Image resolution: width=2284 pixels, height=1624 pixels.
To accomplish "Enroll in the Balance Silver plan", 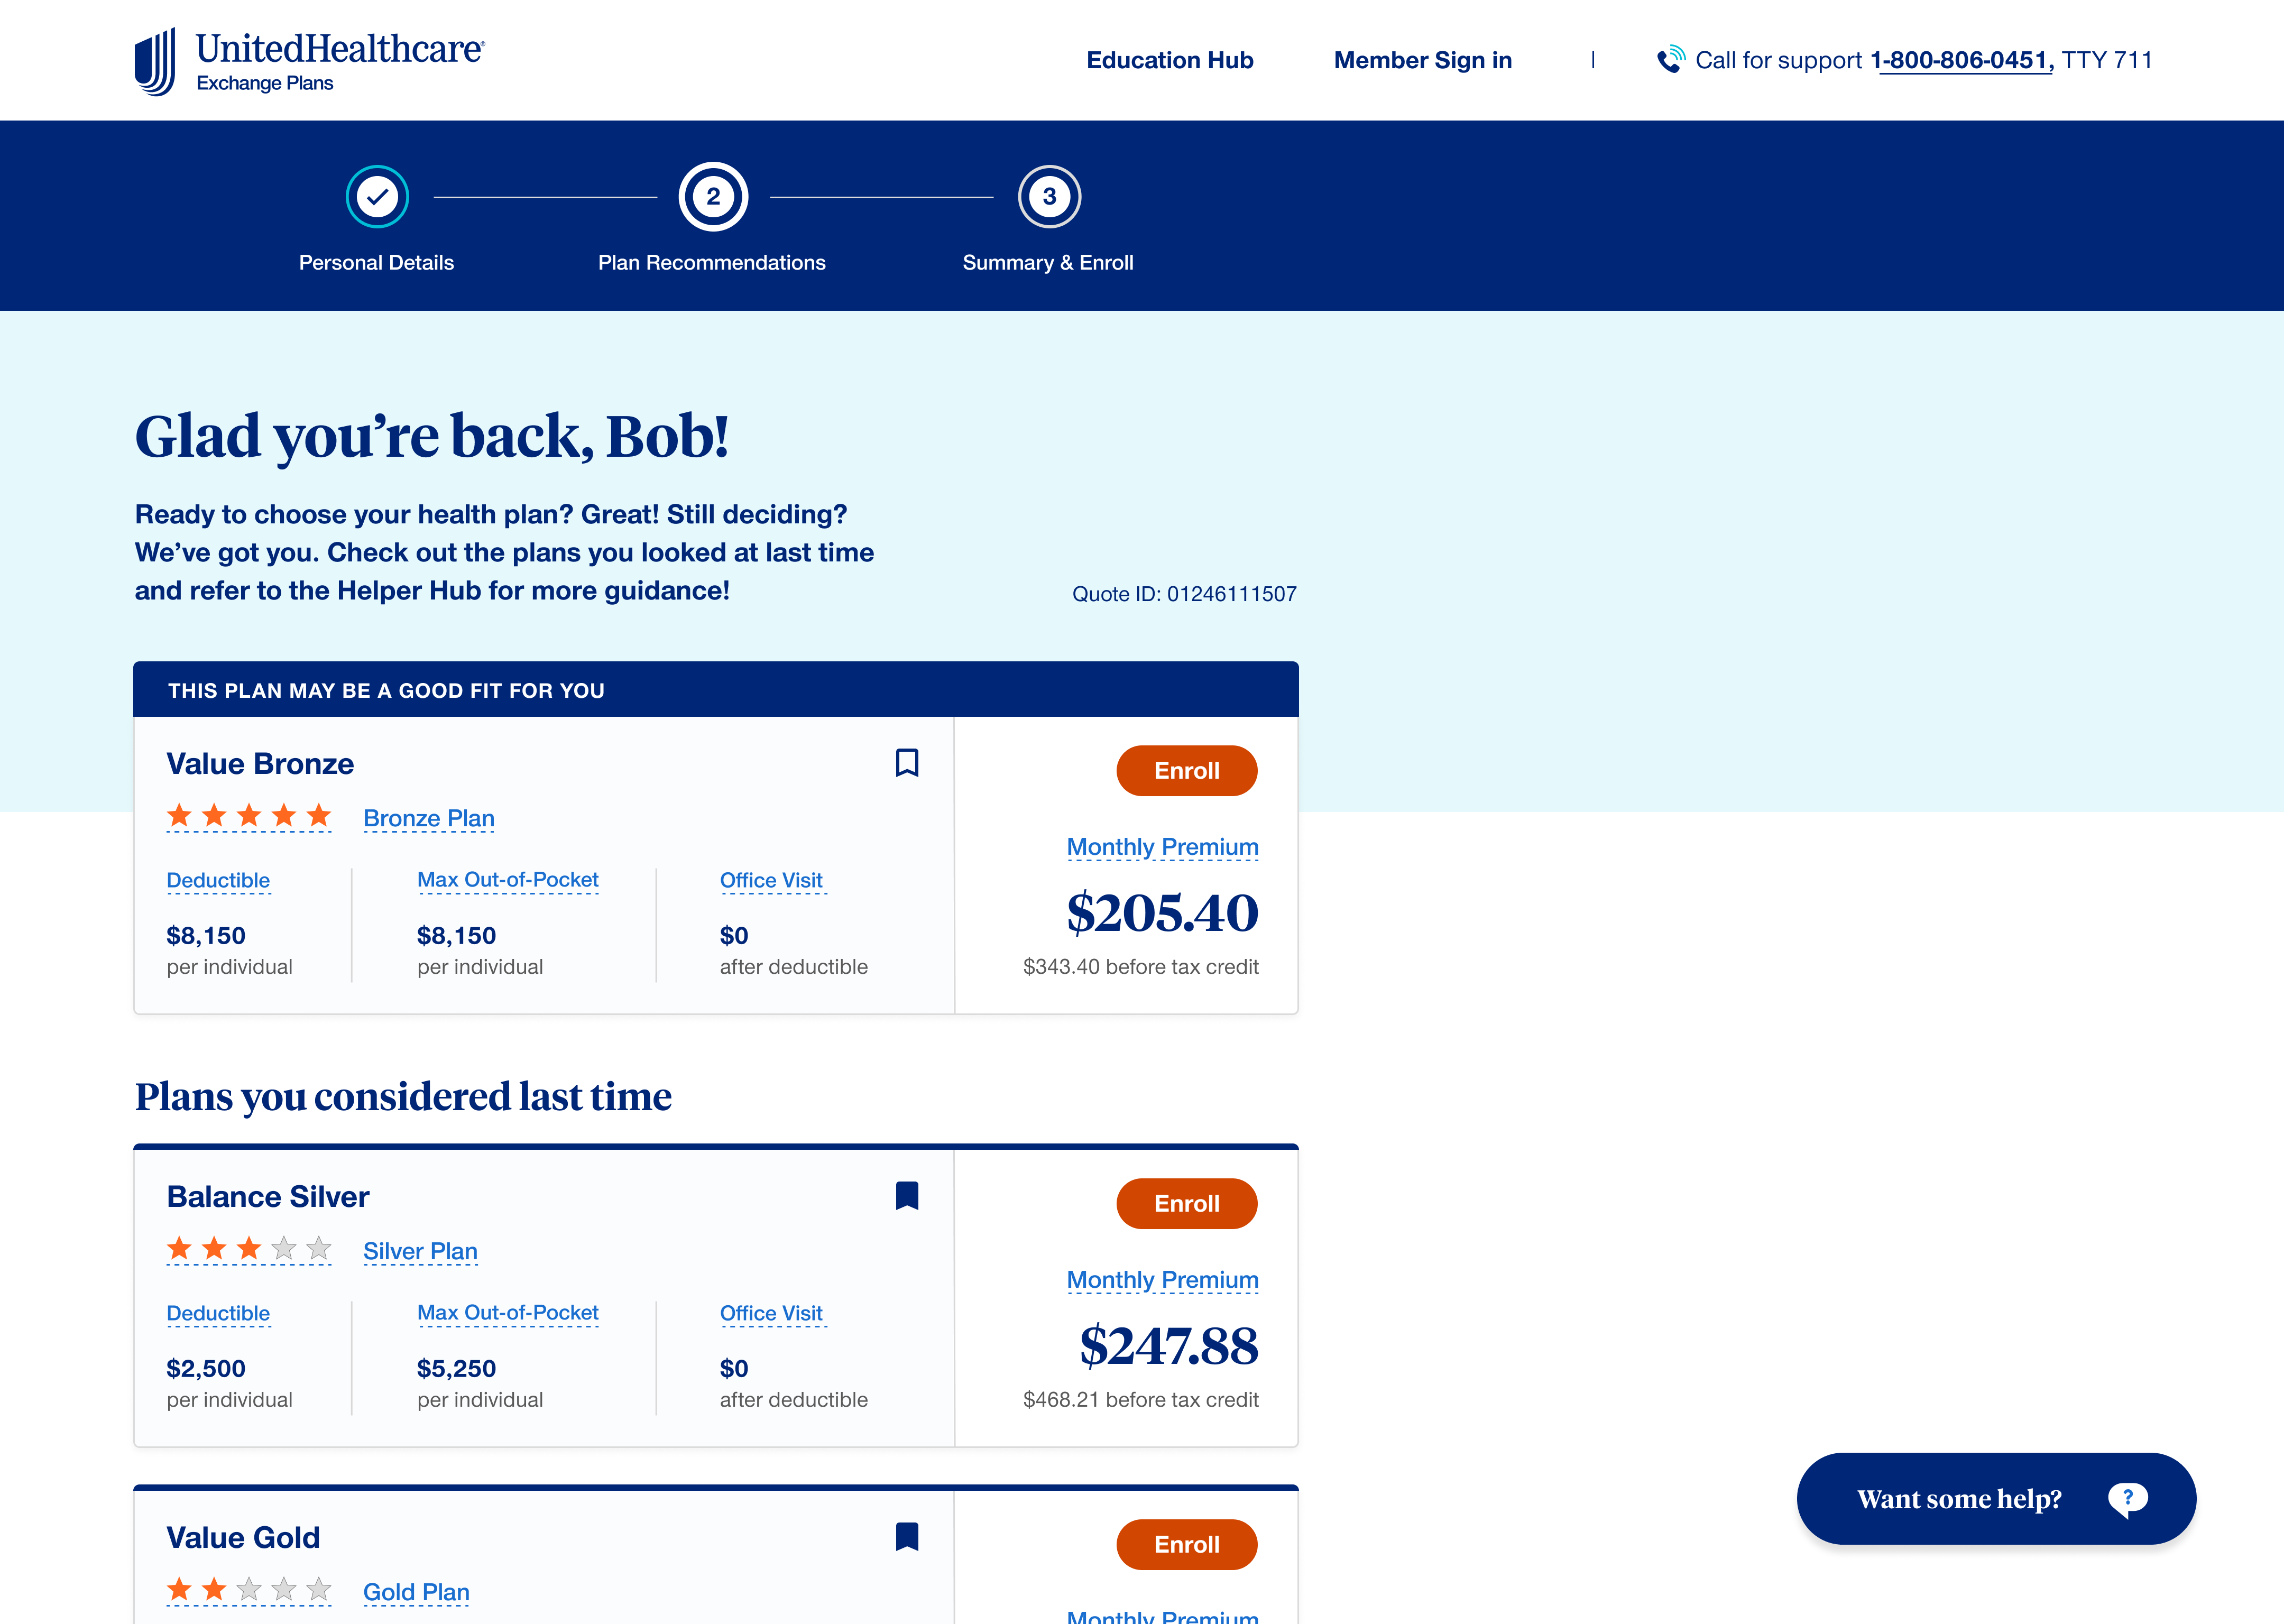I will click(1186, 1204).
